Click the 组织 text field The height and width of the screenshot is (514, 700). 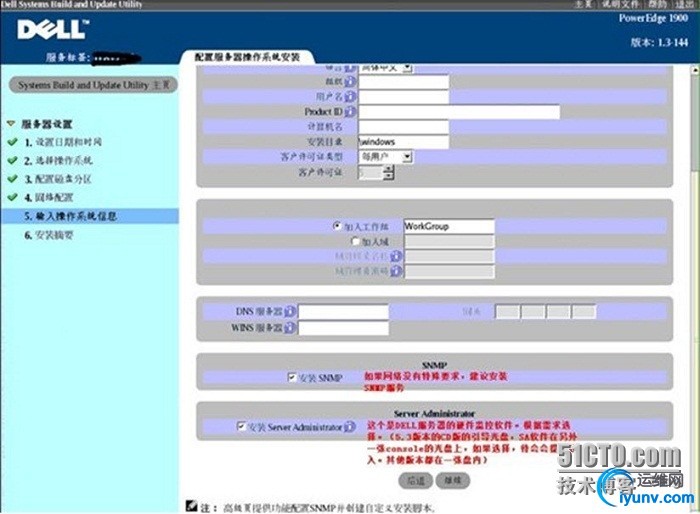pos(404,82)
